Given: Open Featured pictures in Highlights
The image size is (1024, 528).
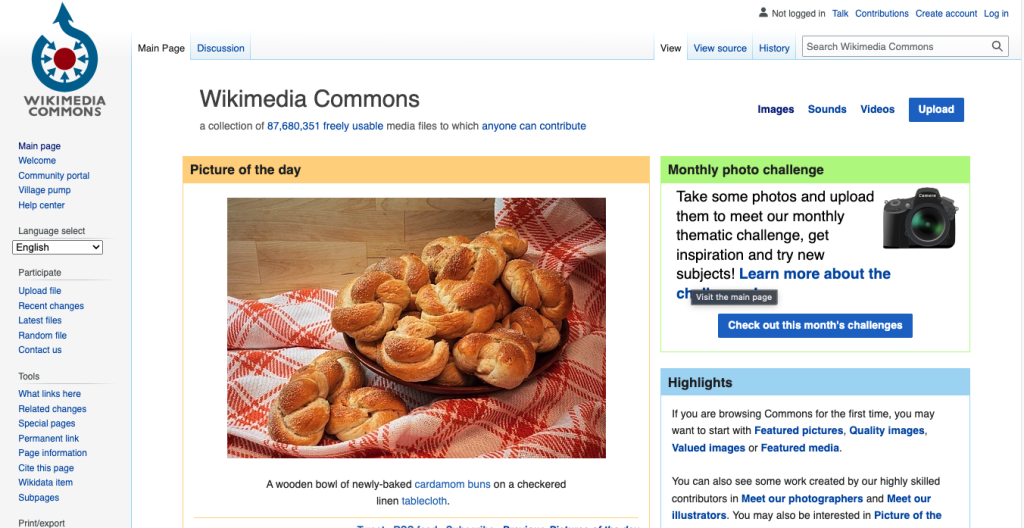Looking at the screenshot, I should pyautogui.click(x=798, y=431).
